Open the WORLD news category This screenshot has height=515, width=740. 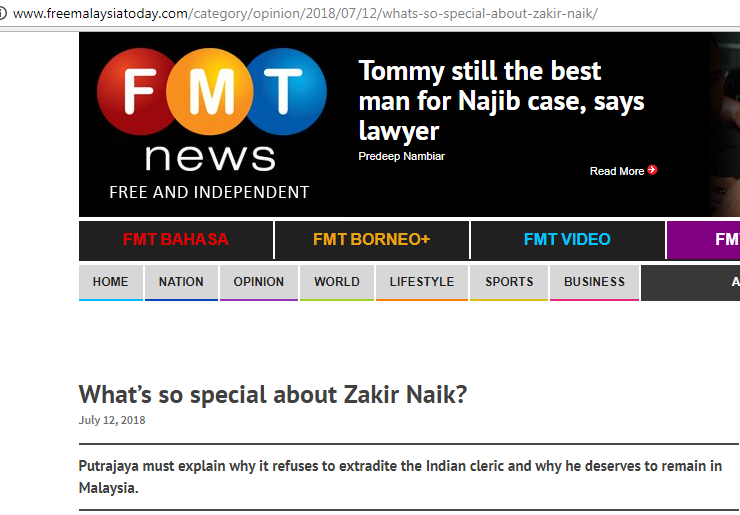(x=337, y=282)
